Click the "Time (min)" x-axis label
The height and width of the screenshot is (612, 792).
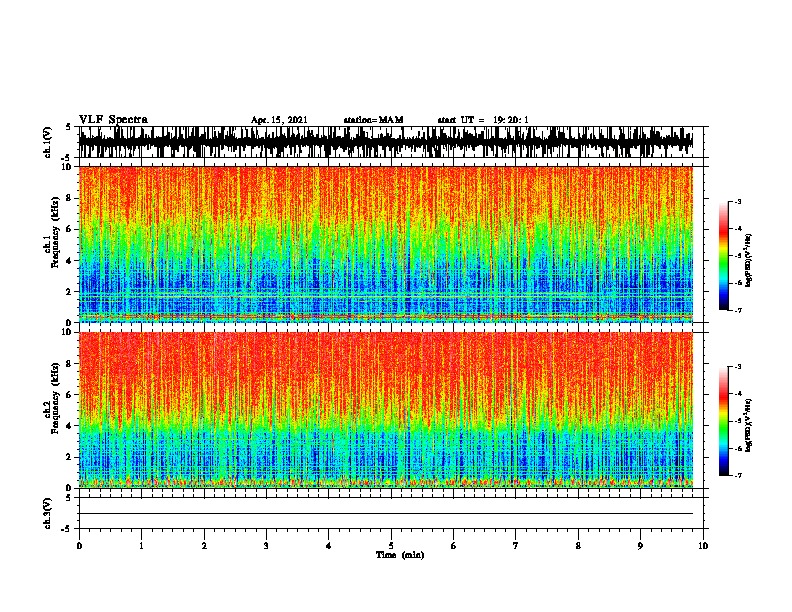pos(400,555)
